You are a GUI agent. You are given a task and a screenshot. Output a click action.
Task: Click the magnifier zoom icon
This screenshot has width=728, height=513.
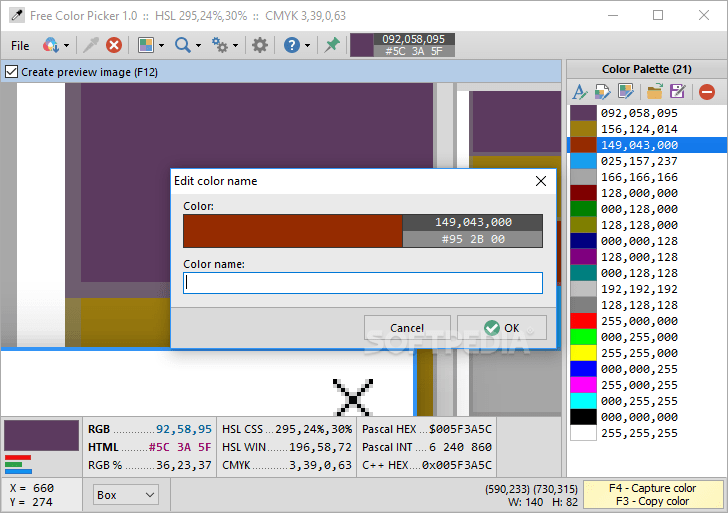click(x=182, y=45)
